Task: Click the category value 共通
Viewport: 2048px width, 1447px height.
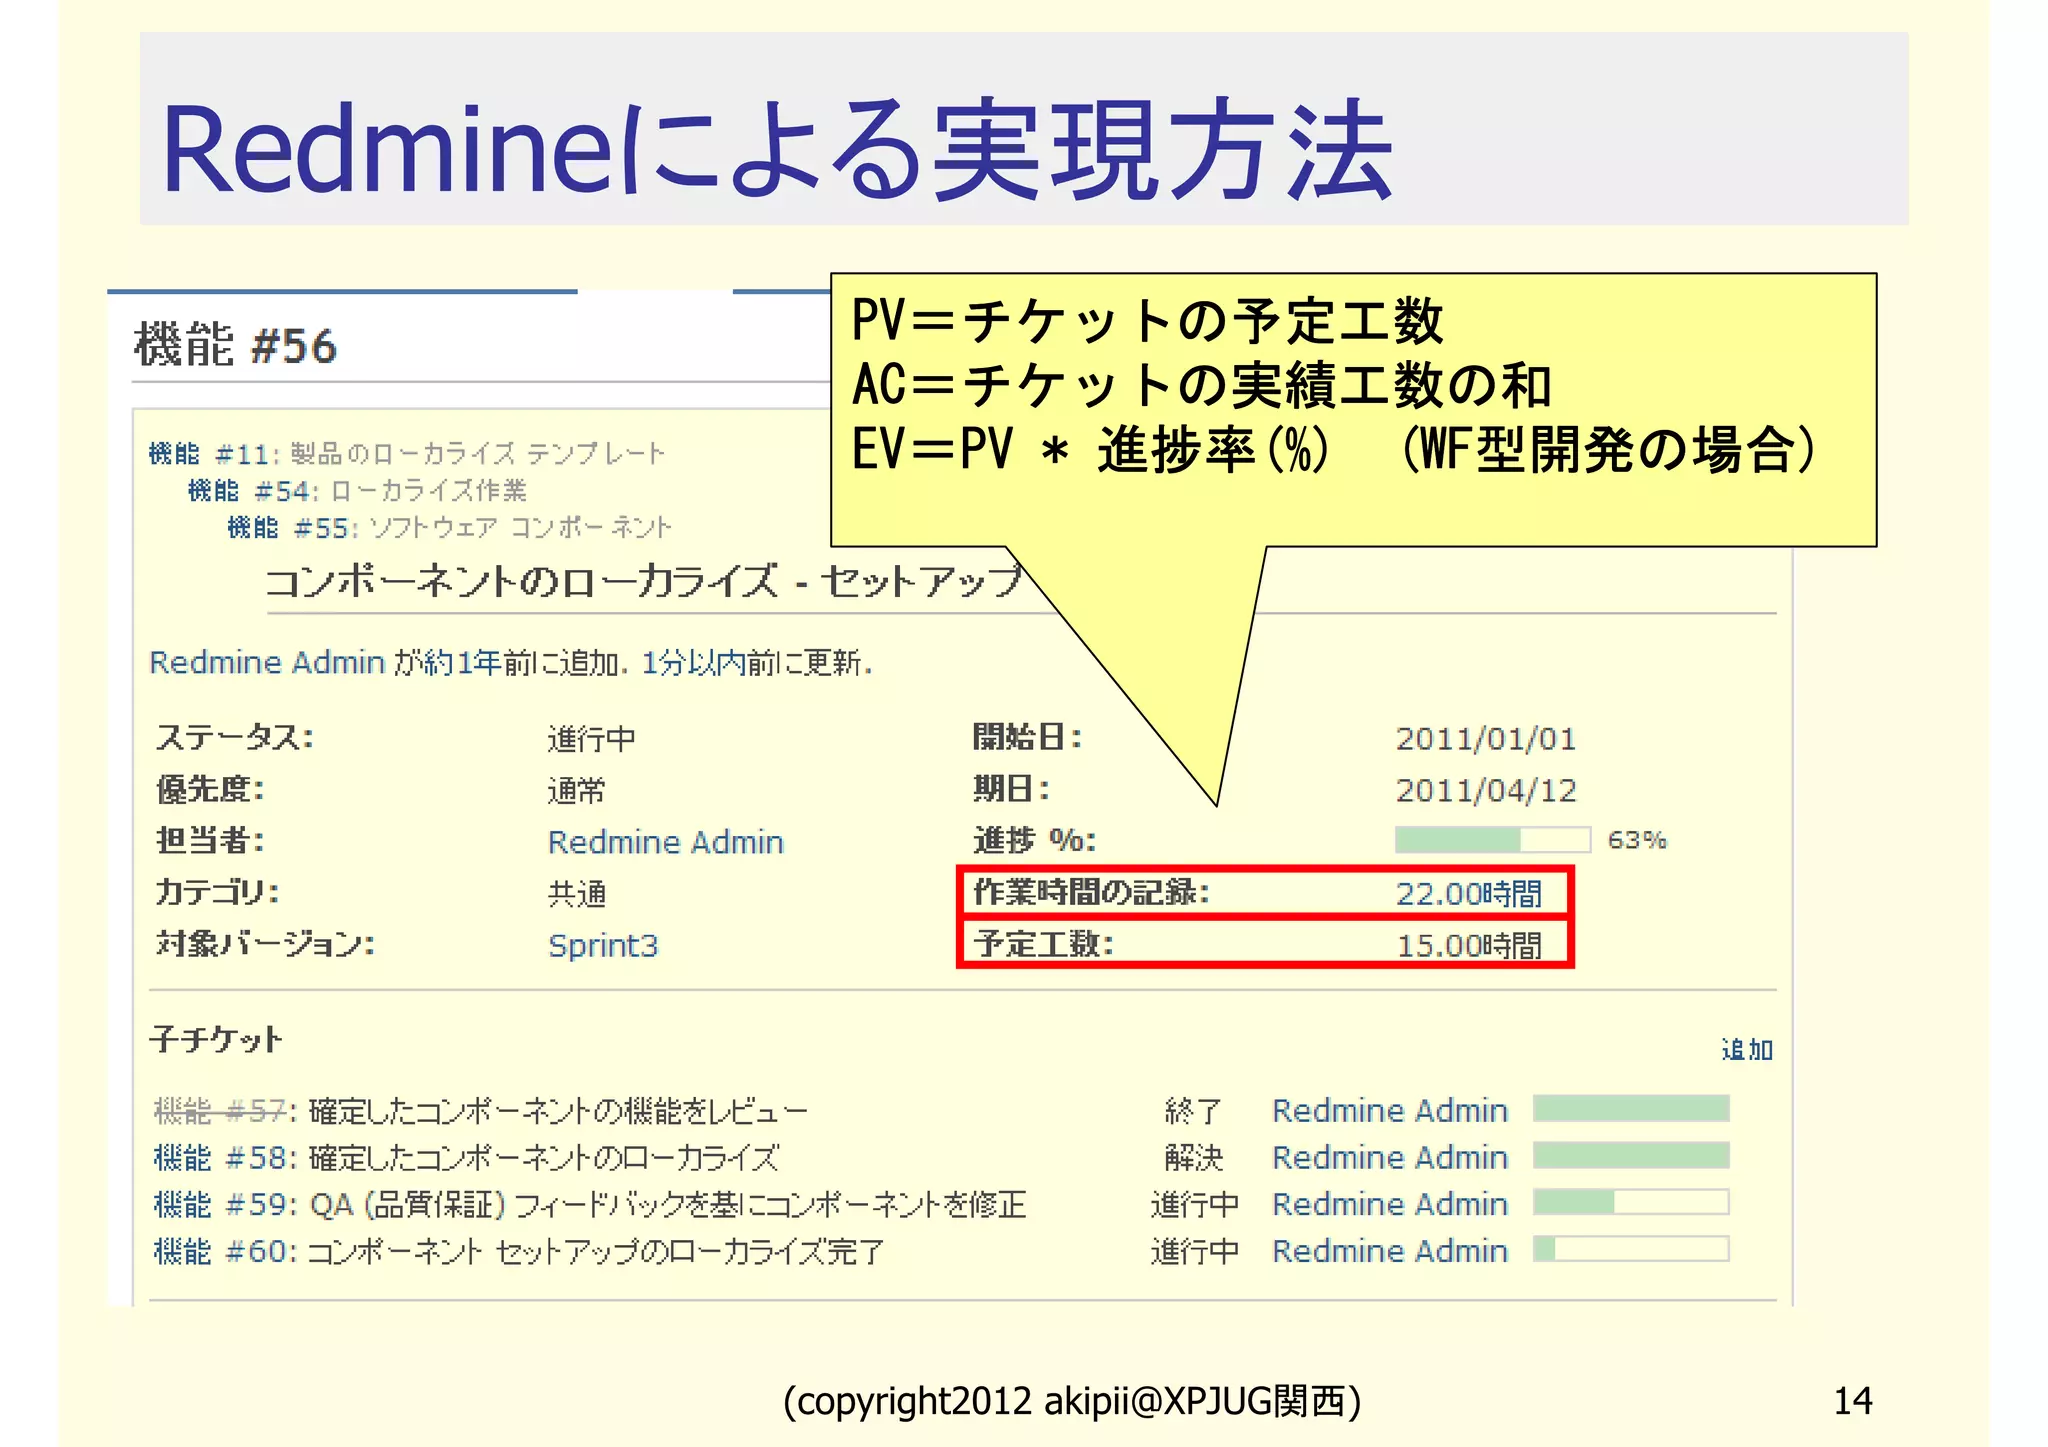Action: tap(577, 894)
